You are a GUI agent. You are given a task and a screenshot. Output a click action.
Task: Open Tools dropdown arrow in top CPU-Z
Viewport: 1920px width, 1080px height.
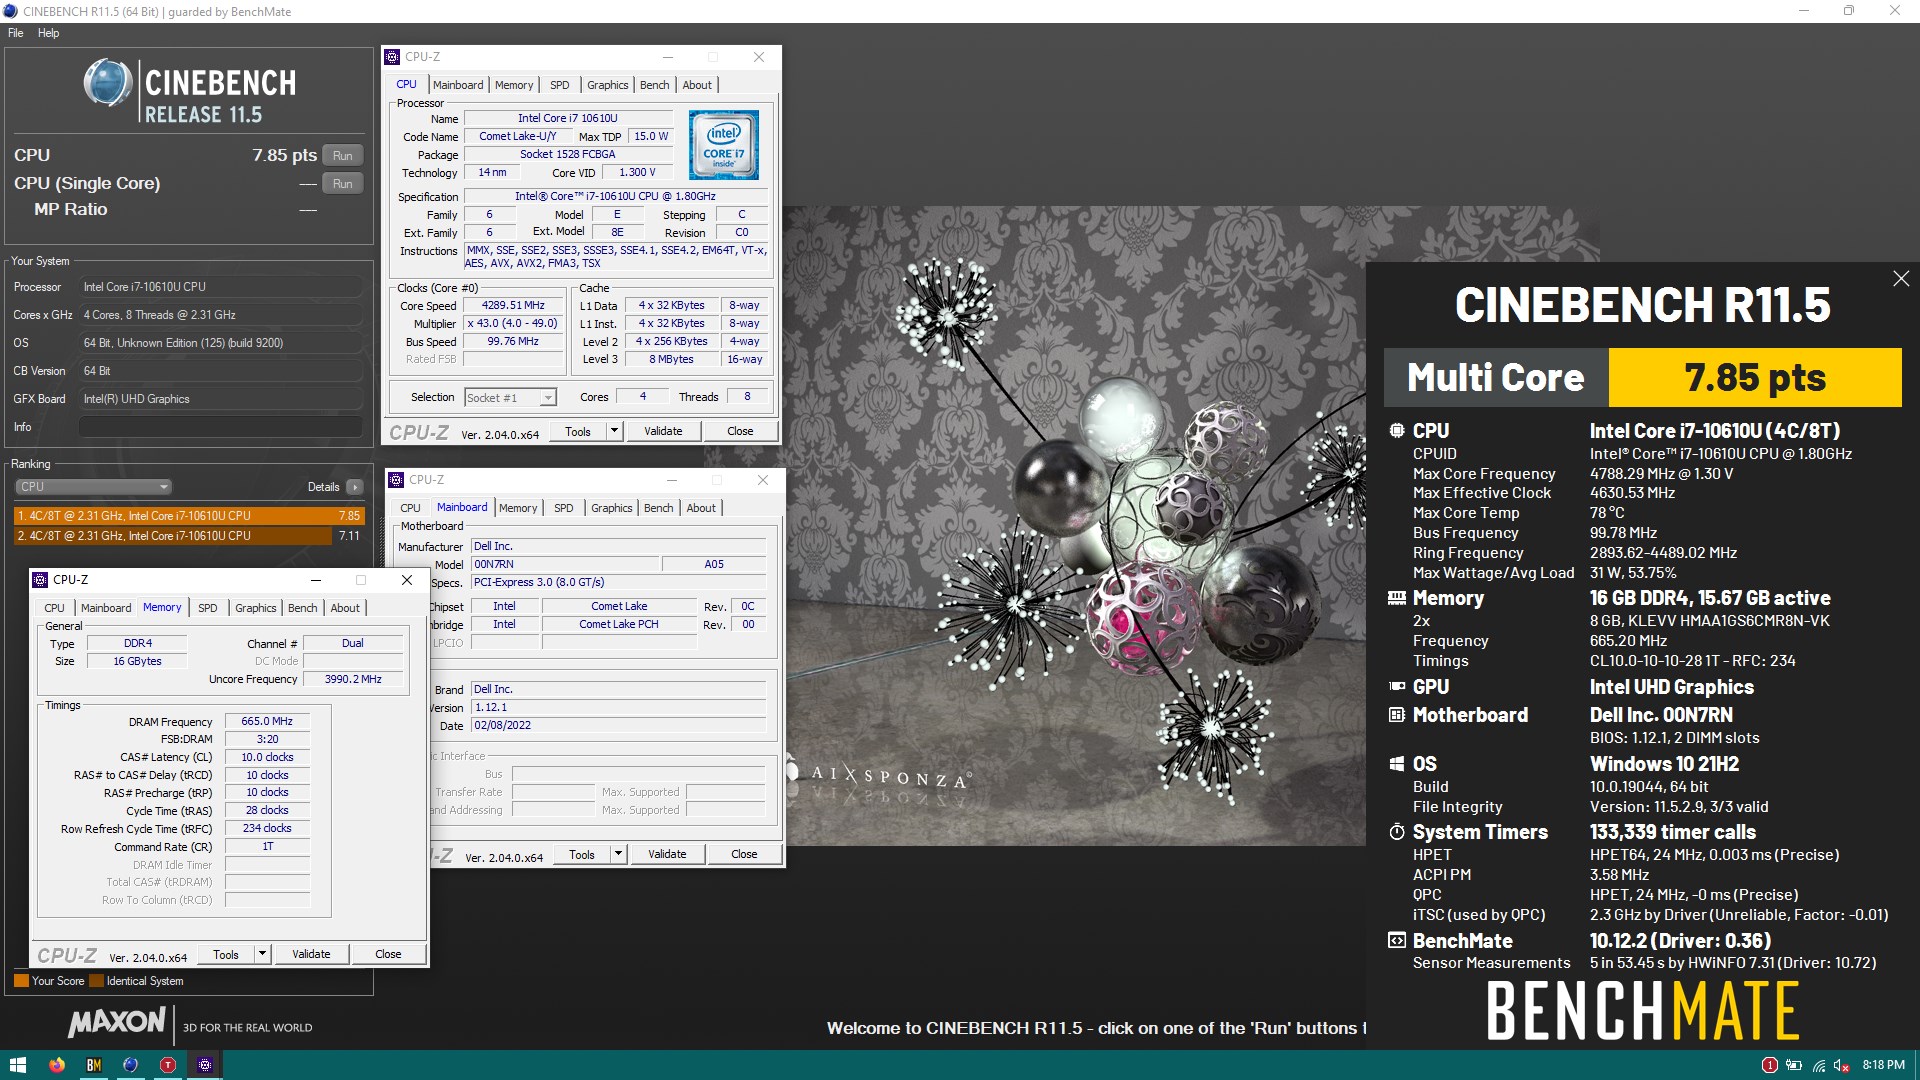coord(615,432)
